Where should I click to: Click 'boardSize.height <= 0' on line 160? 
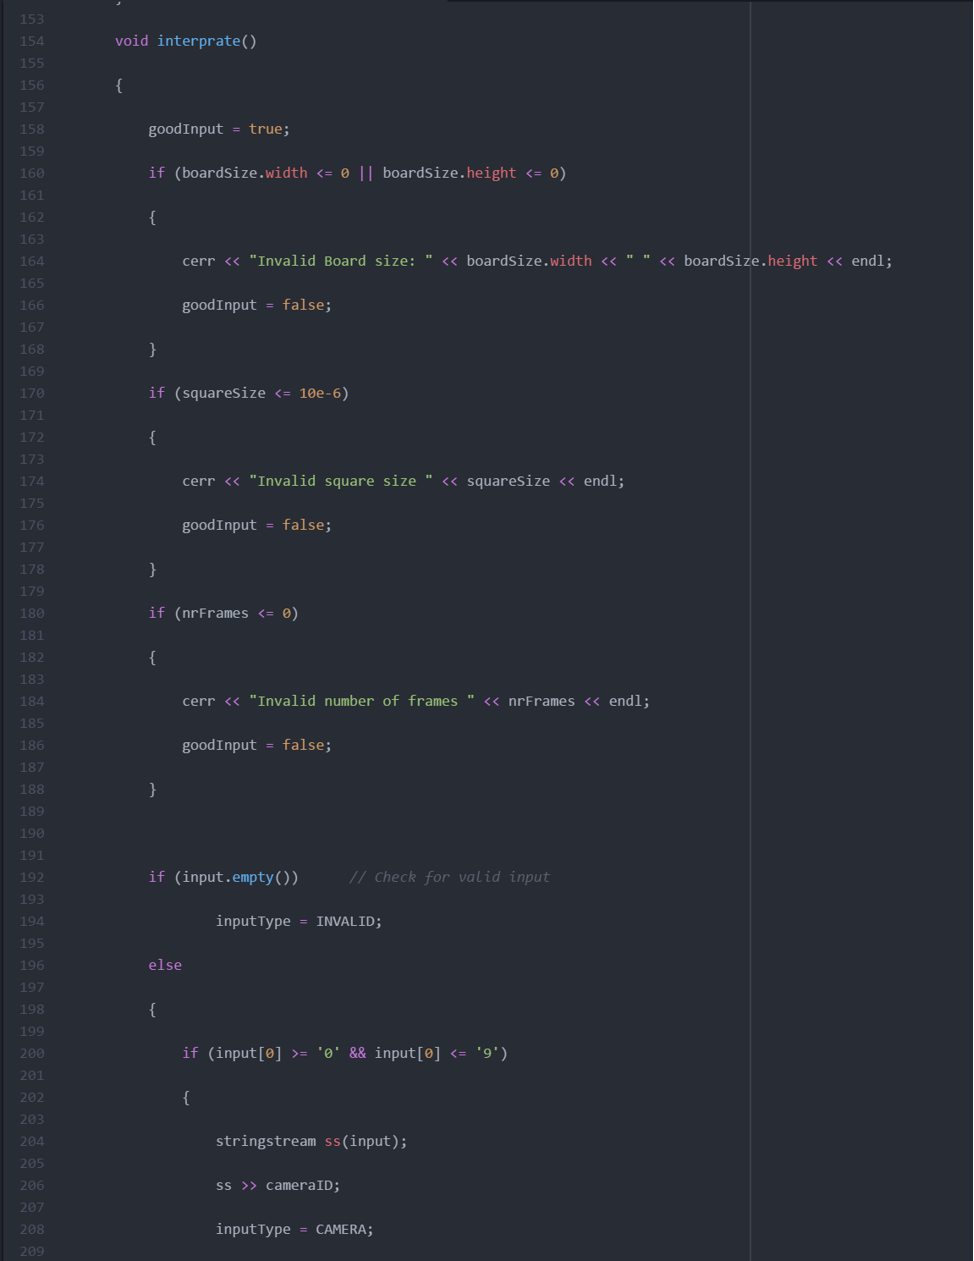470,173
